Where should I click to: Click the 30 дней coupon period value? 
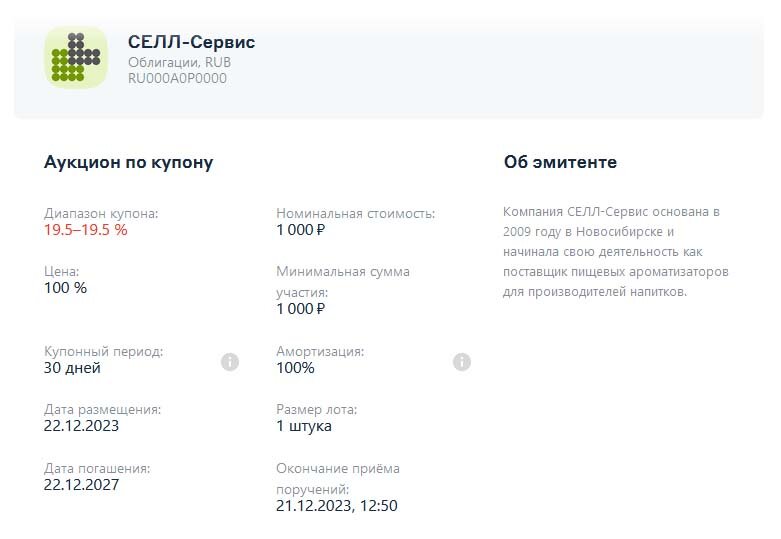coord(72,368)
